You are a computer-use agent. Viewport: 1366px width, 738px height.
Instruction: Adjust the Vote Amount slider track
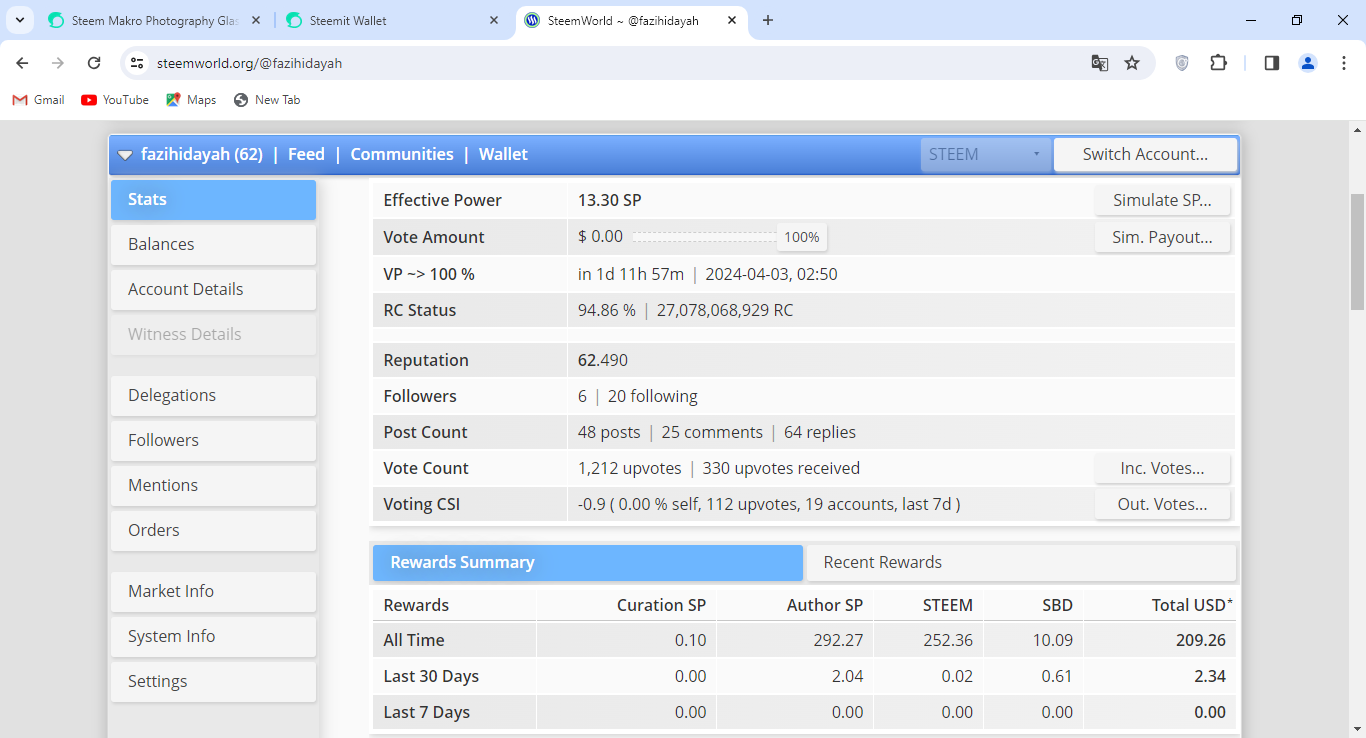[x=704, y=237]
